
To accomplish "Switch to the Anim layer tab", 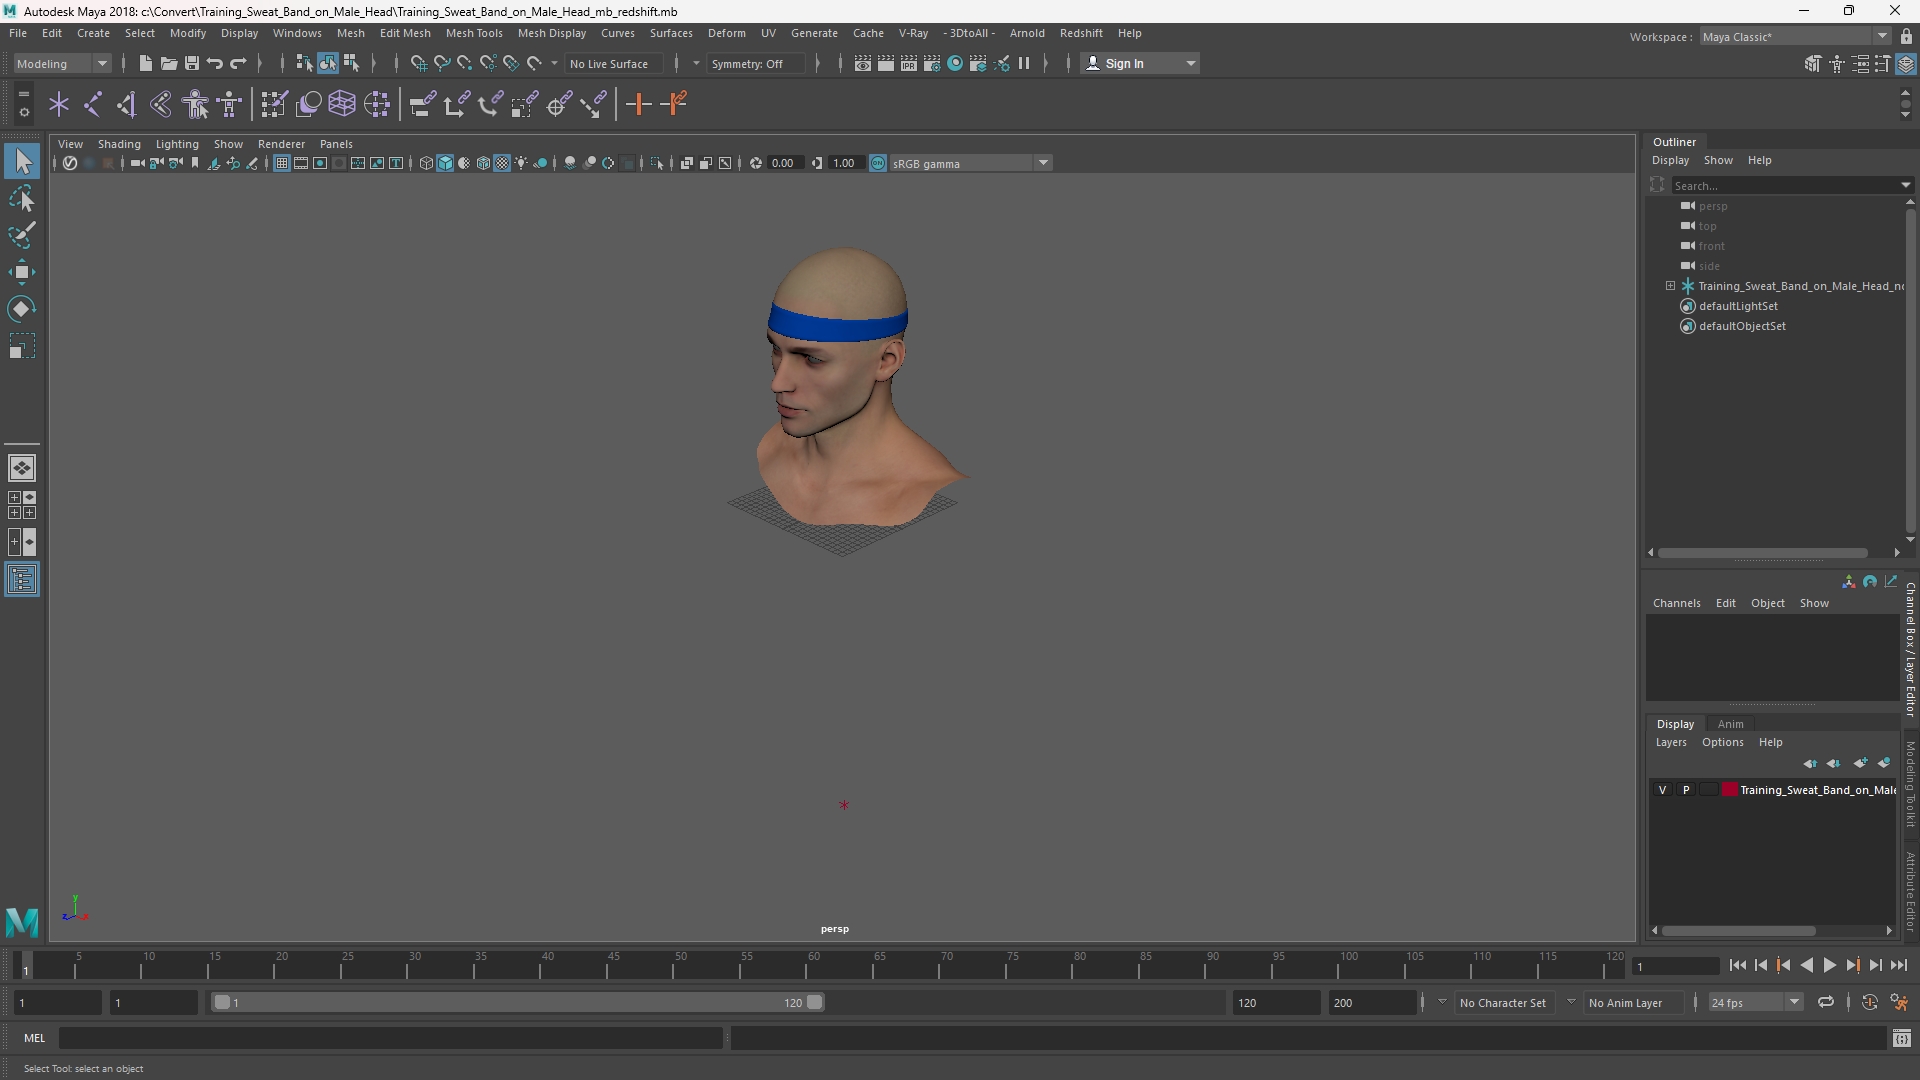I will pyautogui.click(x=1730, y=724).
